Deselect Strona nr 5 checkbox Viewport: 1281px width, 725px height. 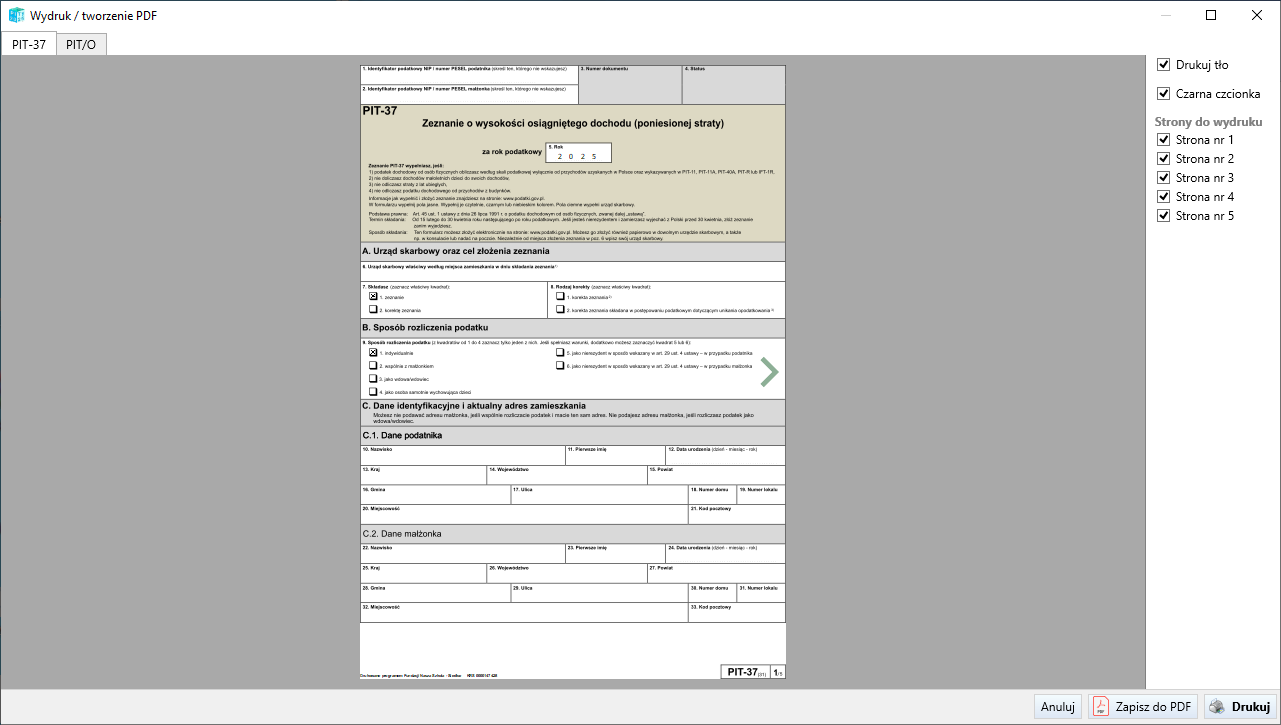[x=1163, y=216]
